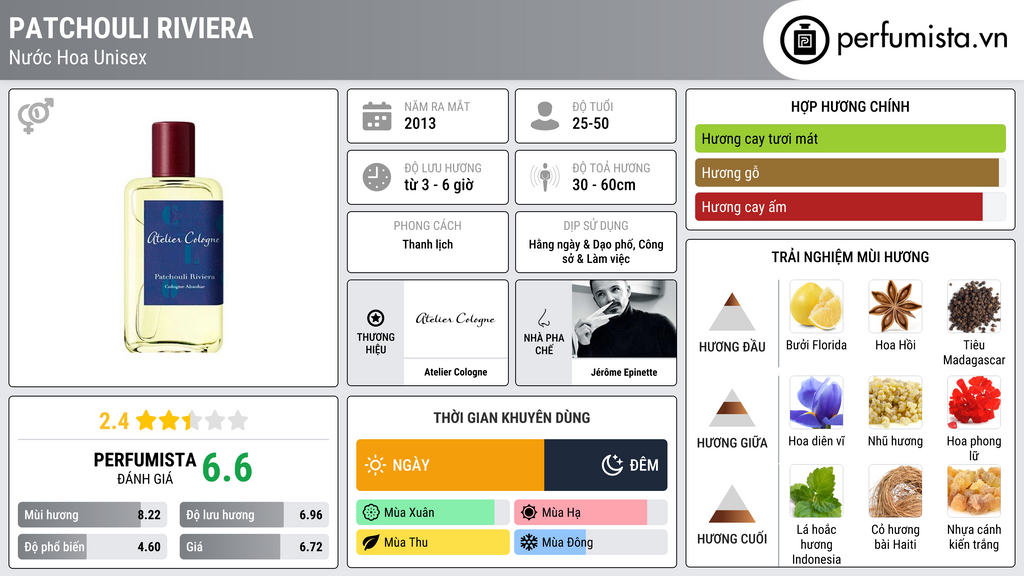Click the sun icon in Ngày bar

tap(375, 465)
